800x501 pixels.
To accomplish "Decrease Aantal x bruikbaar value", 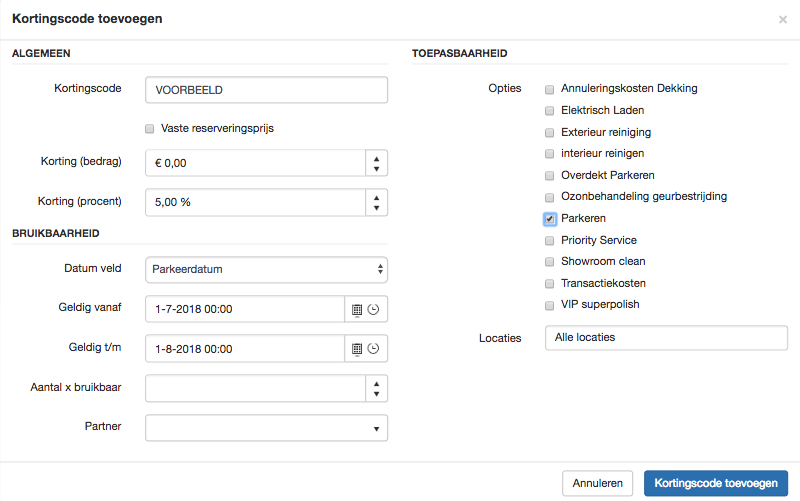I will pyautogui.click(x=377, y=394).
